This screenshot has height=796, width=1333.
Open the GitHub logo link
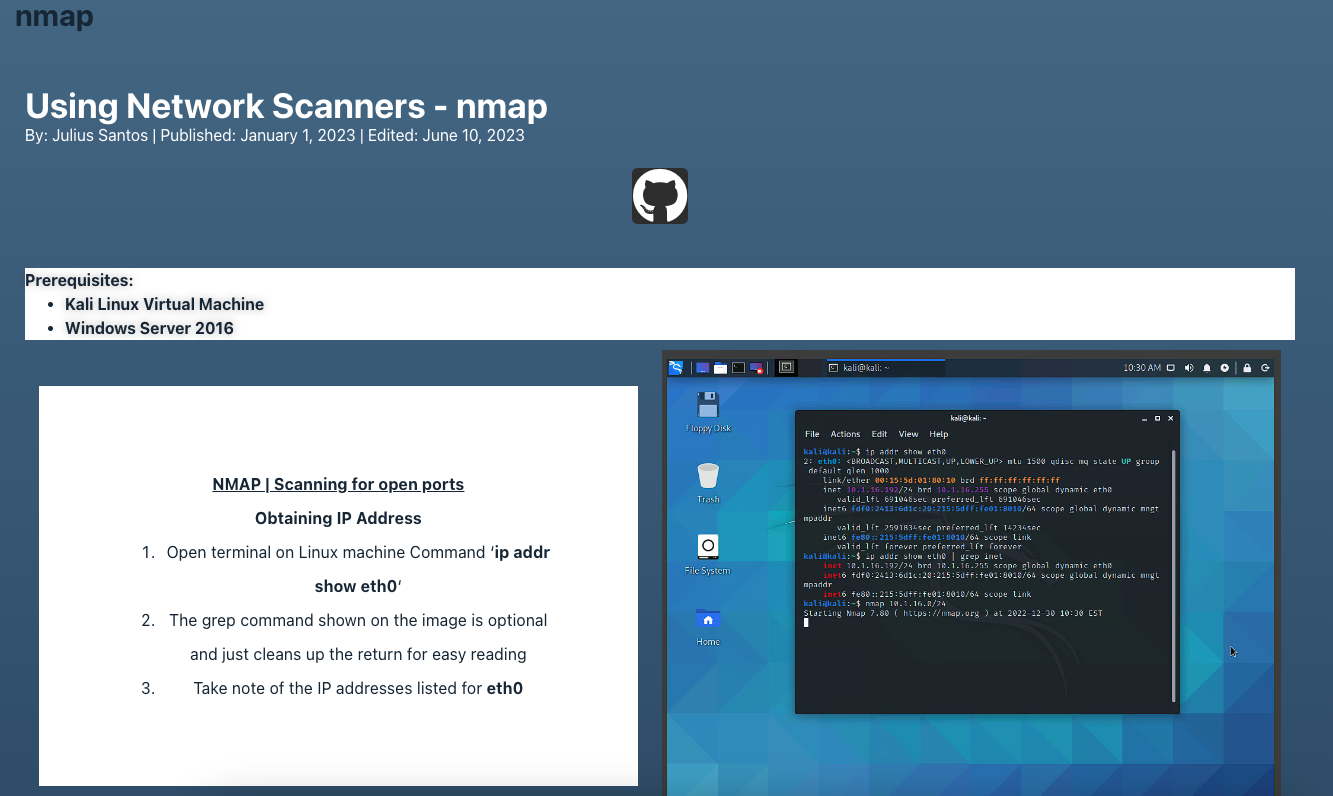coord(660,196)
